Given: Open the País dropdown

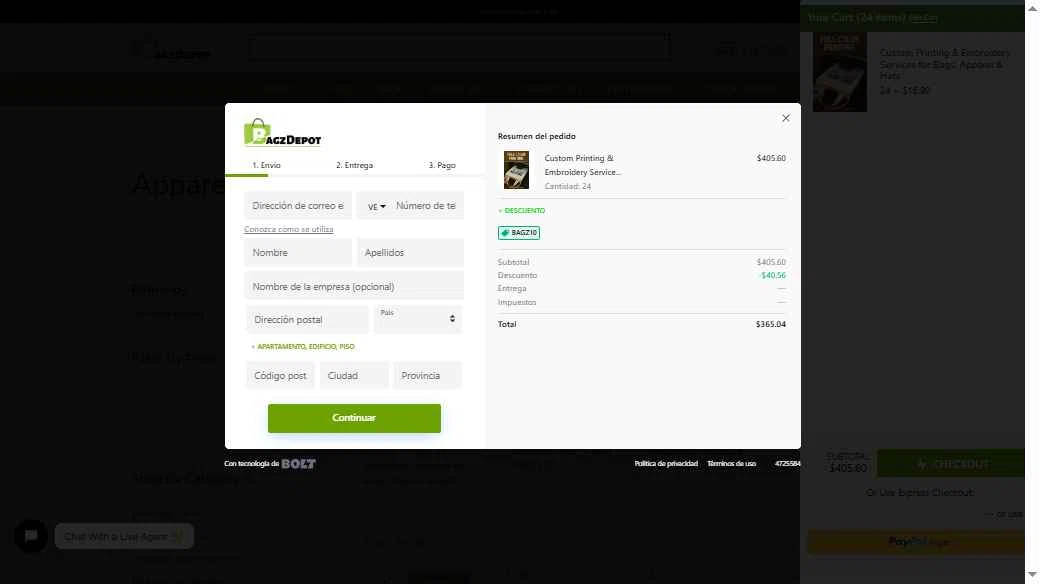Looking at the screenshot, I should [418, 319].
